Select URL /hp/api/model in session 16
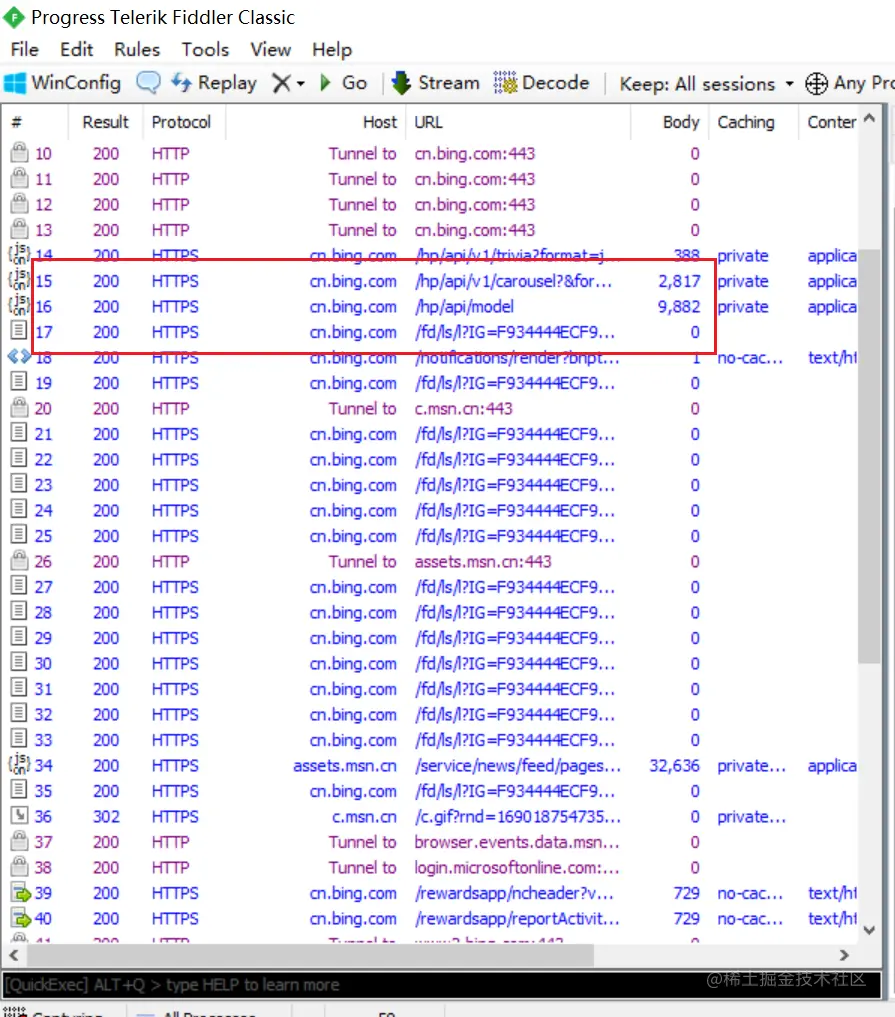This screenshot has height=1017, width=895. [x=464, y=307]
